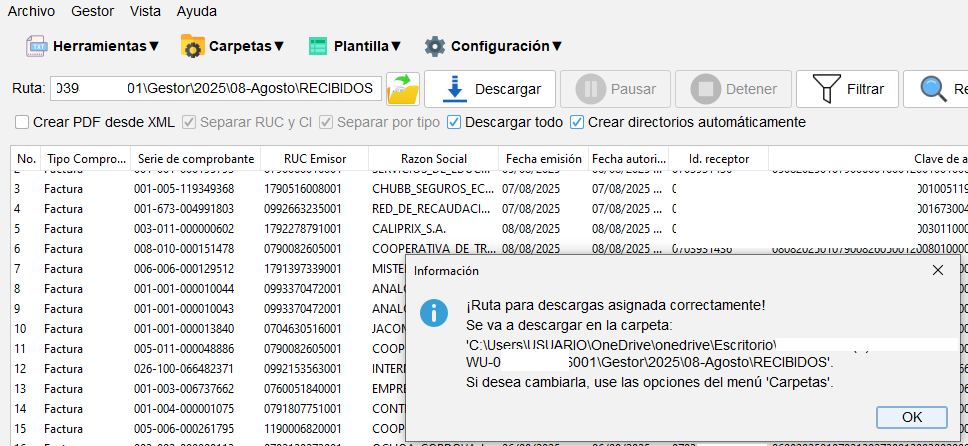Expand the Plantilla dropdown
This screenshot has width=968, height=446.
click(367, 46)
